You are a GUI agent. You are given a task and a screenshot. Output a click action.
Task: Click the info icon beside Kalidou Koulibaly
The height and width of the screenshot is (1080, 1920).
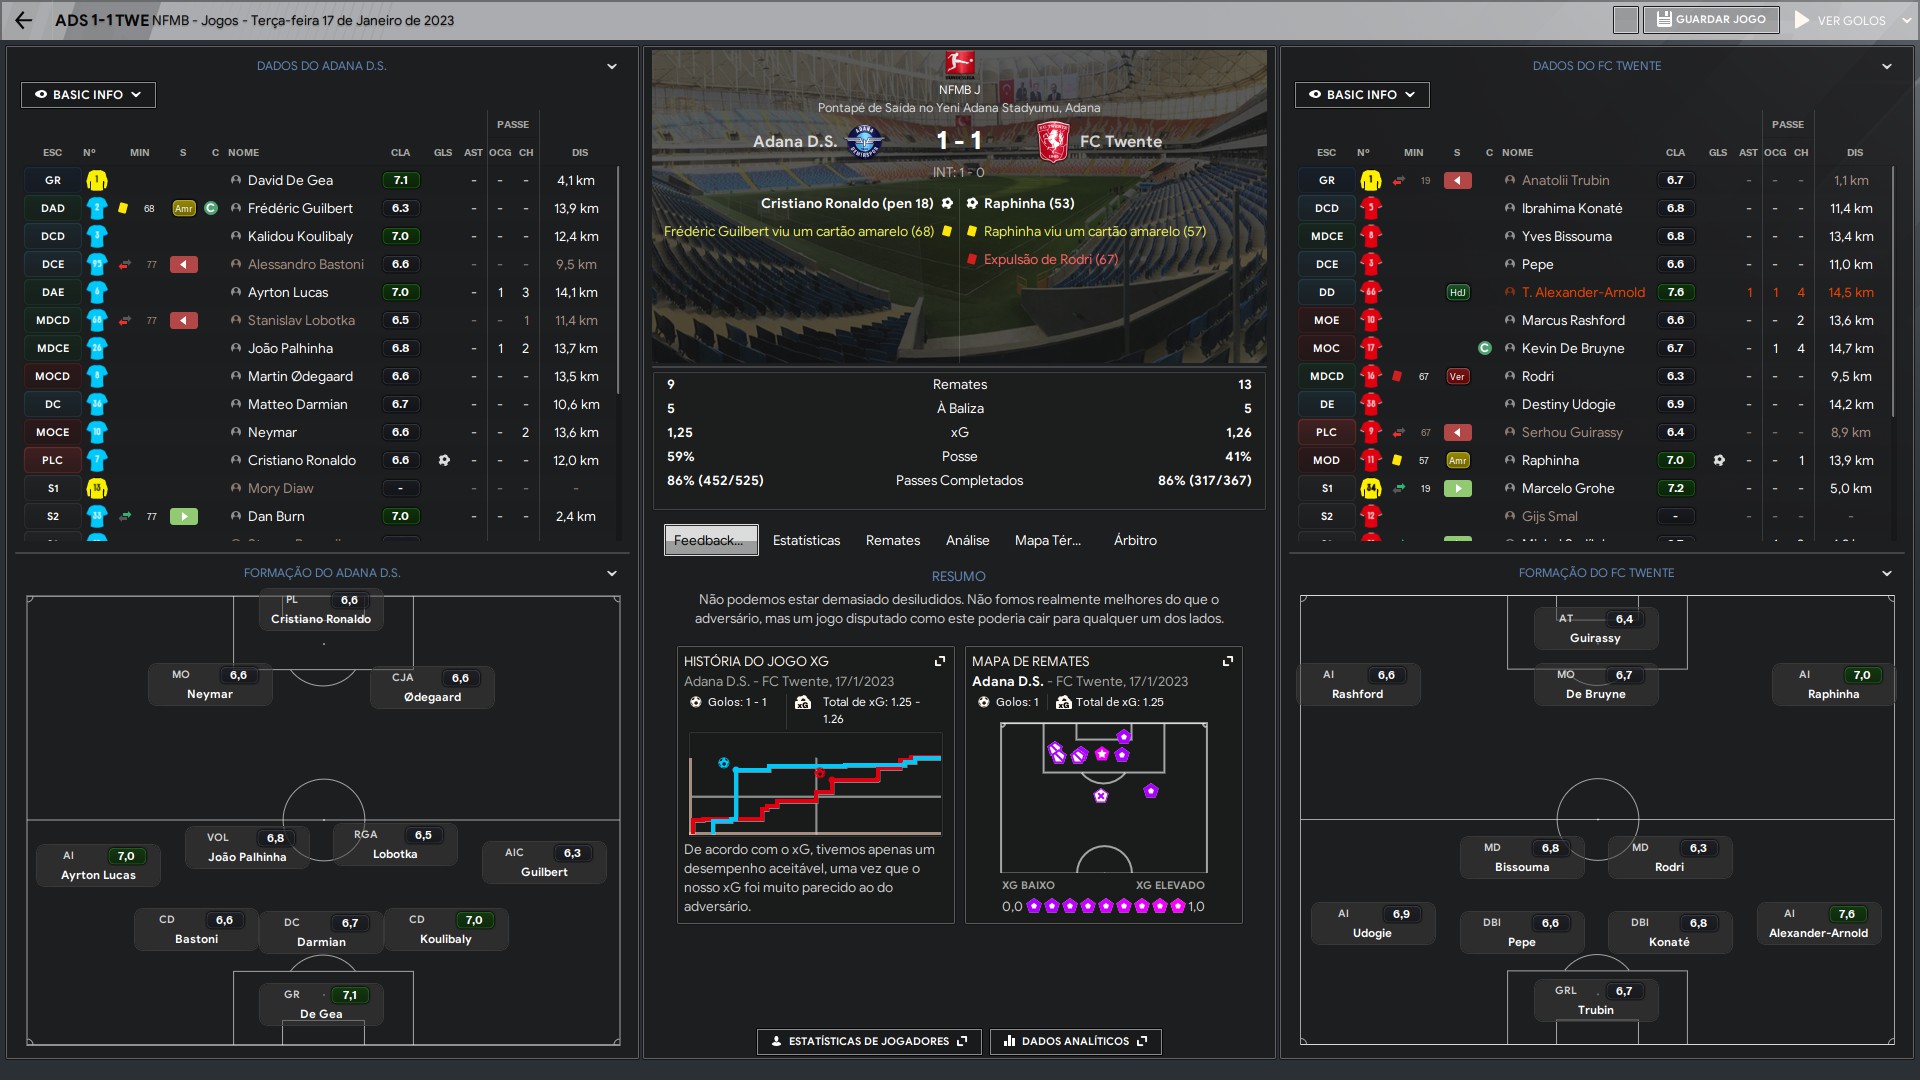[x=236, y=237]
